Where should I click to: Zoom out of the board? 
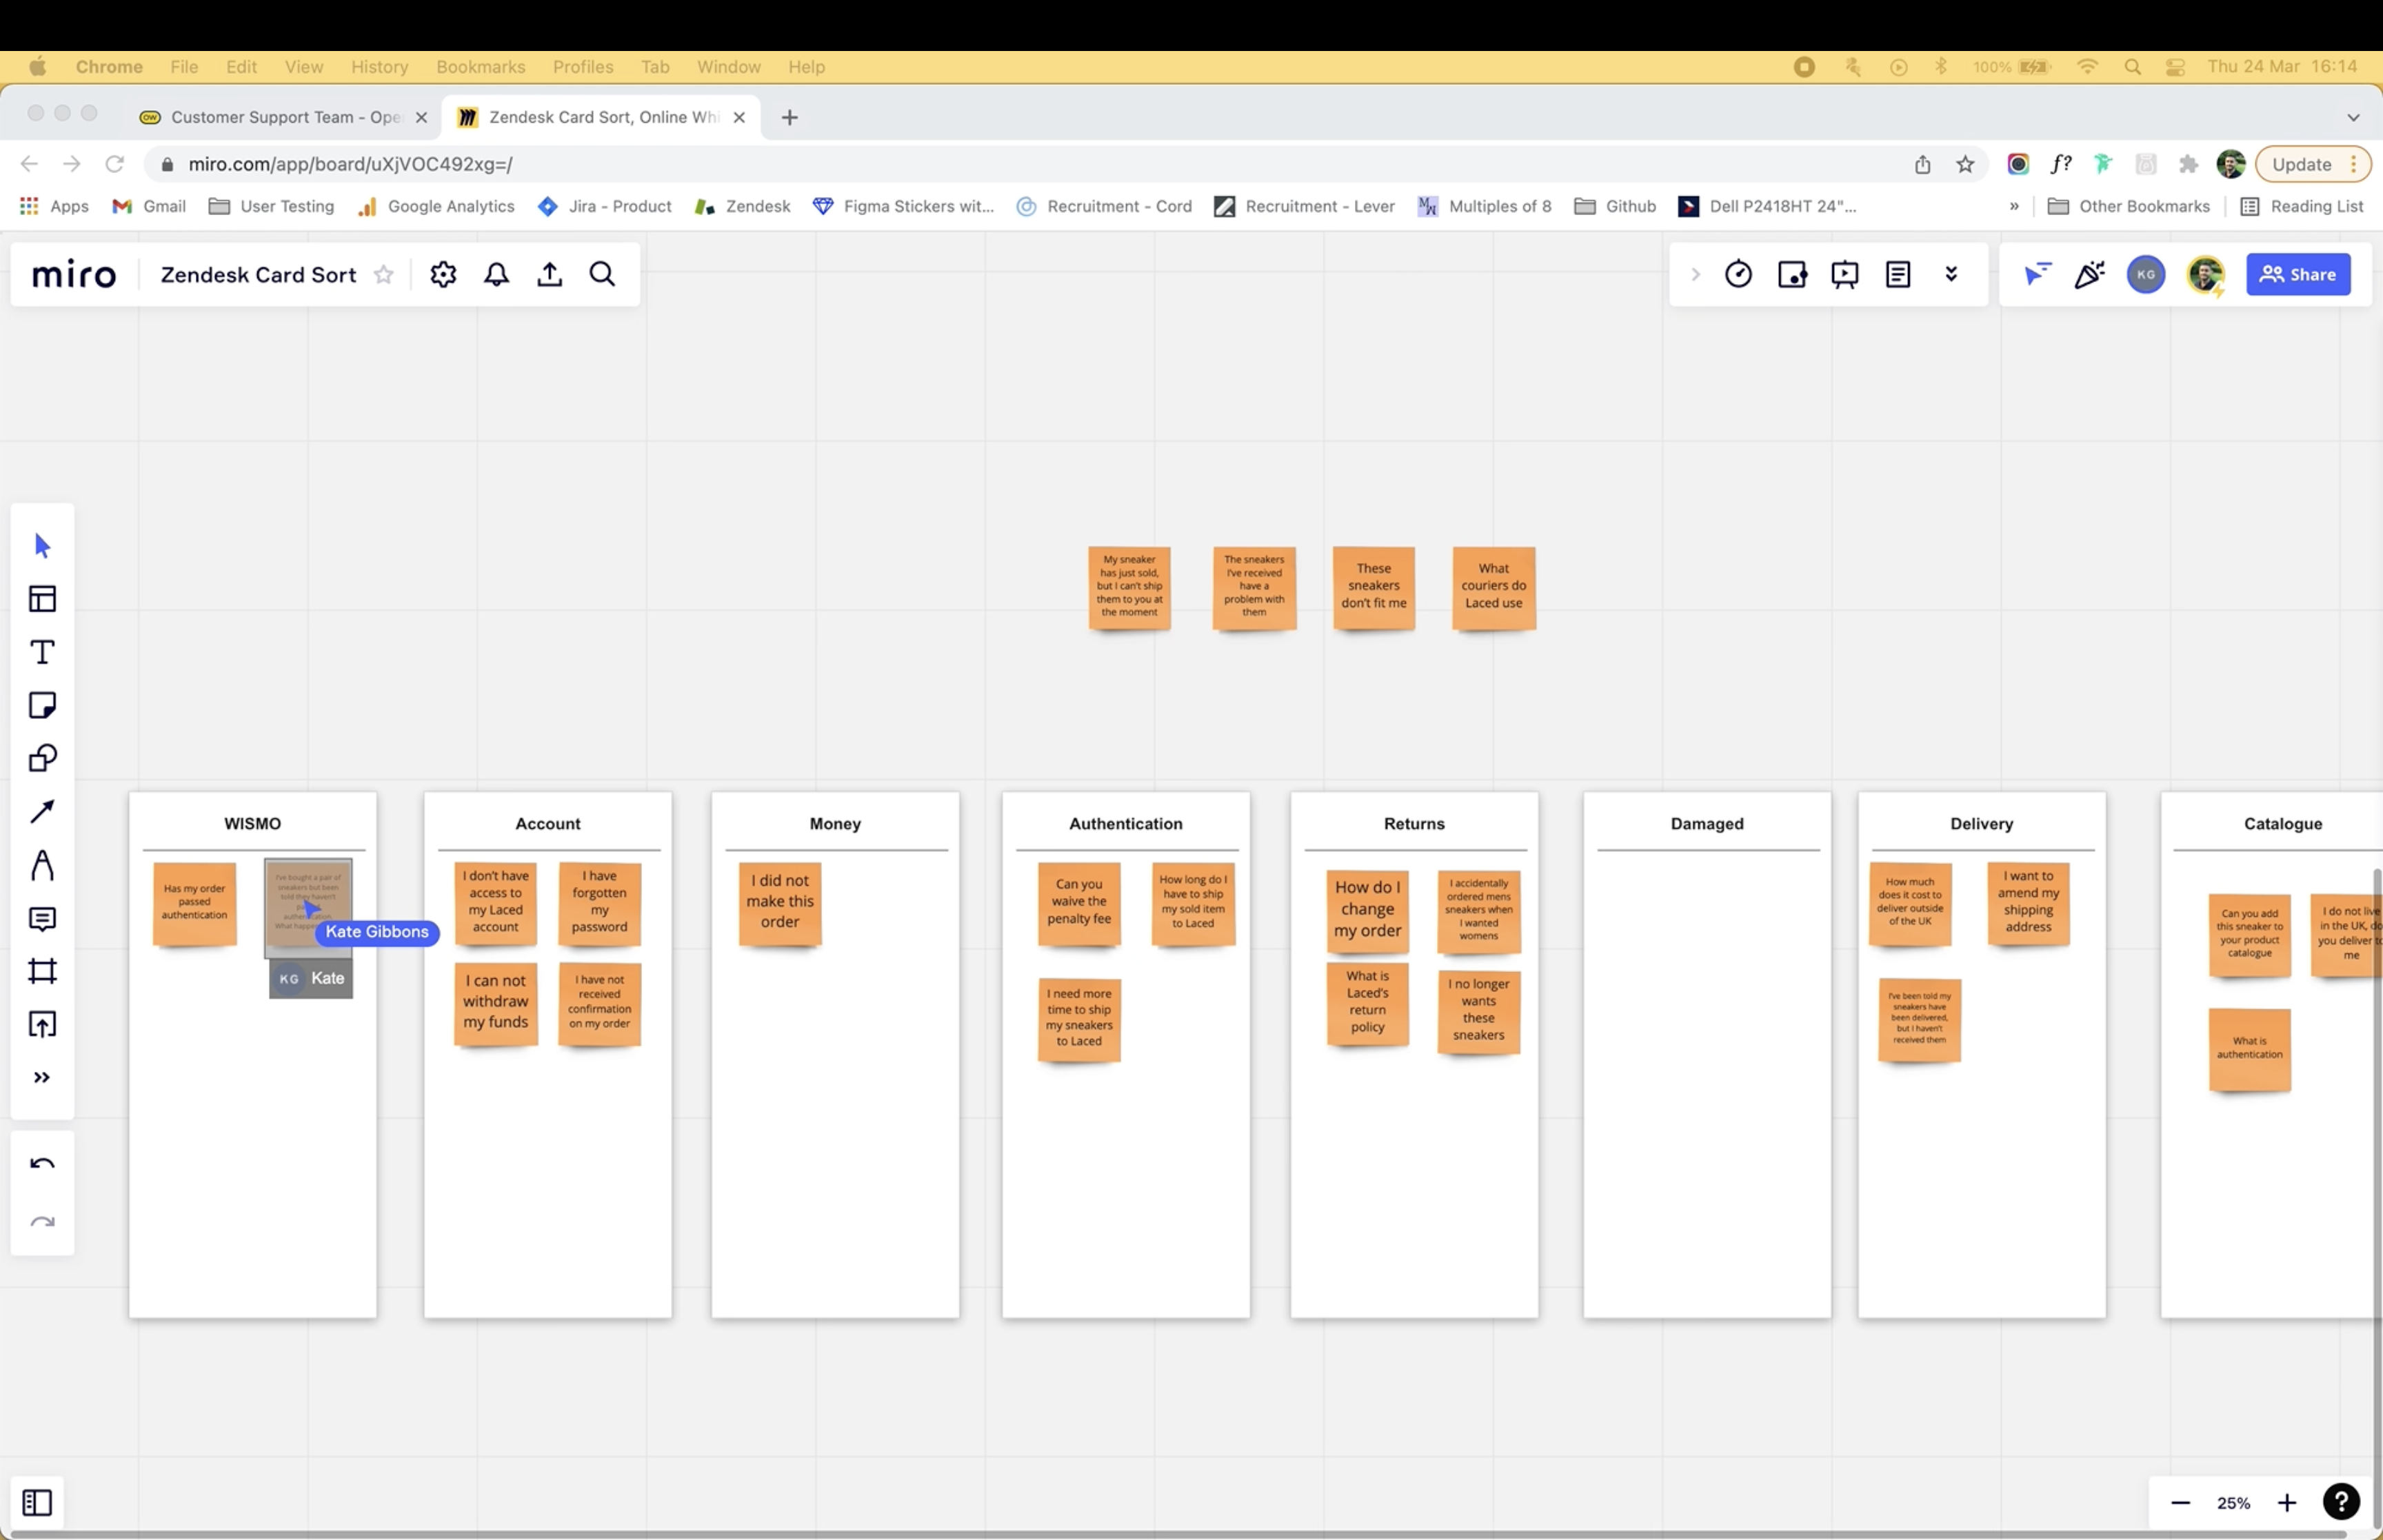[2180, 1502]
